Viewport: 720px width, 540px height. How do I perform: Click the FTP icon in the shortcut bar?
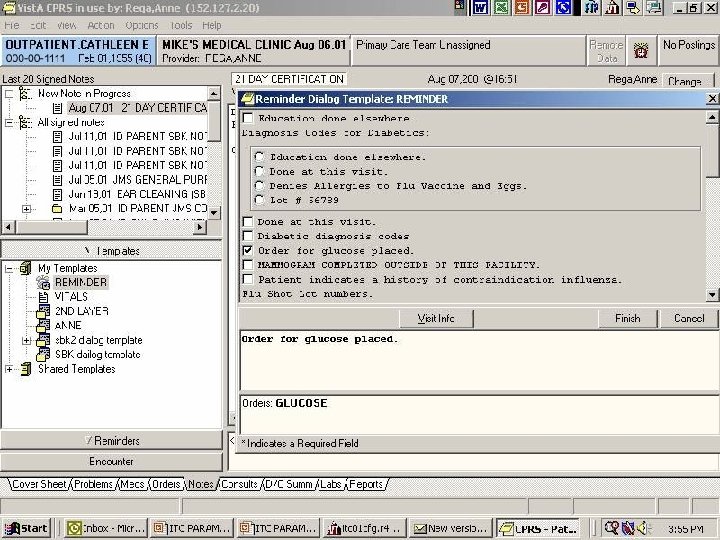592,7
